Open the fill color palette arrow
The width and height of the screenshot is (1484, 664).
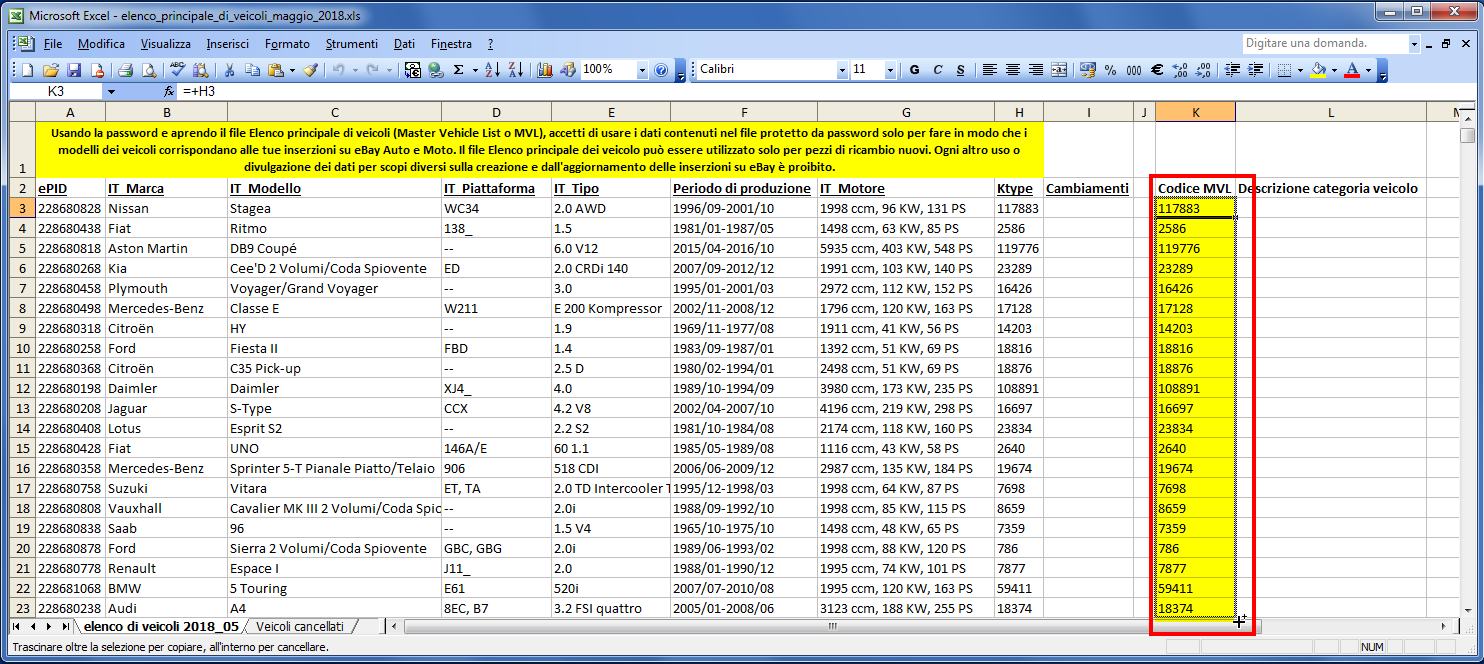[x=1334, y=70]
